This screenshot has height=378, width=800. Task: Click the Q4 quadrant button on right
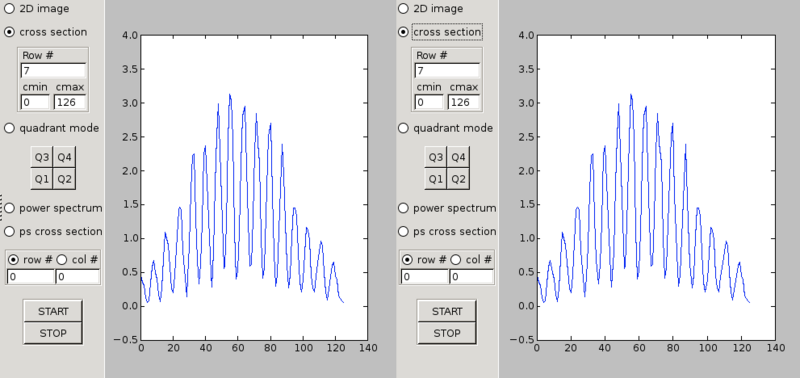click(458, 157)
